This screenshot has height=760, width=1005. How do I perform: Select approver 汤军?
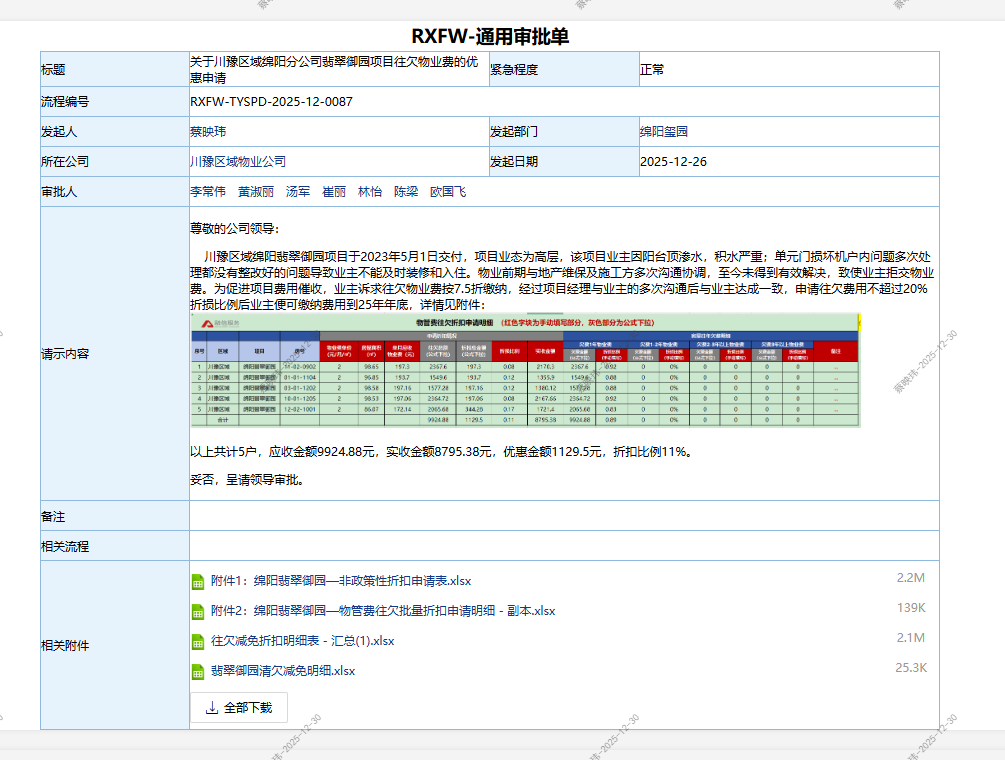tap(298, 192)
